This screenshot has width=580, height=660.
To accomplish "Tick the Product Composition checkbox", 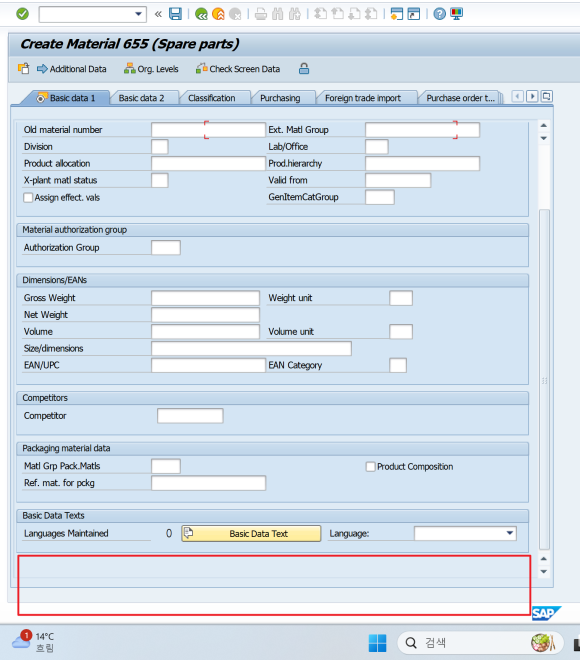I will [x=370, y=466].
